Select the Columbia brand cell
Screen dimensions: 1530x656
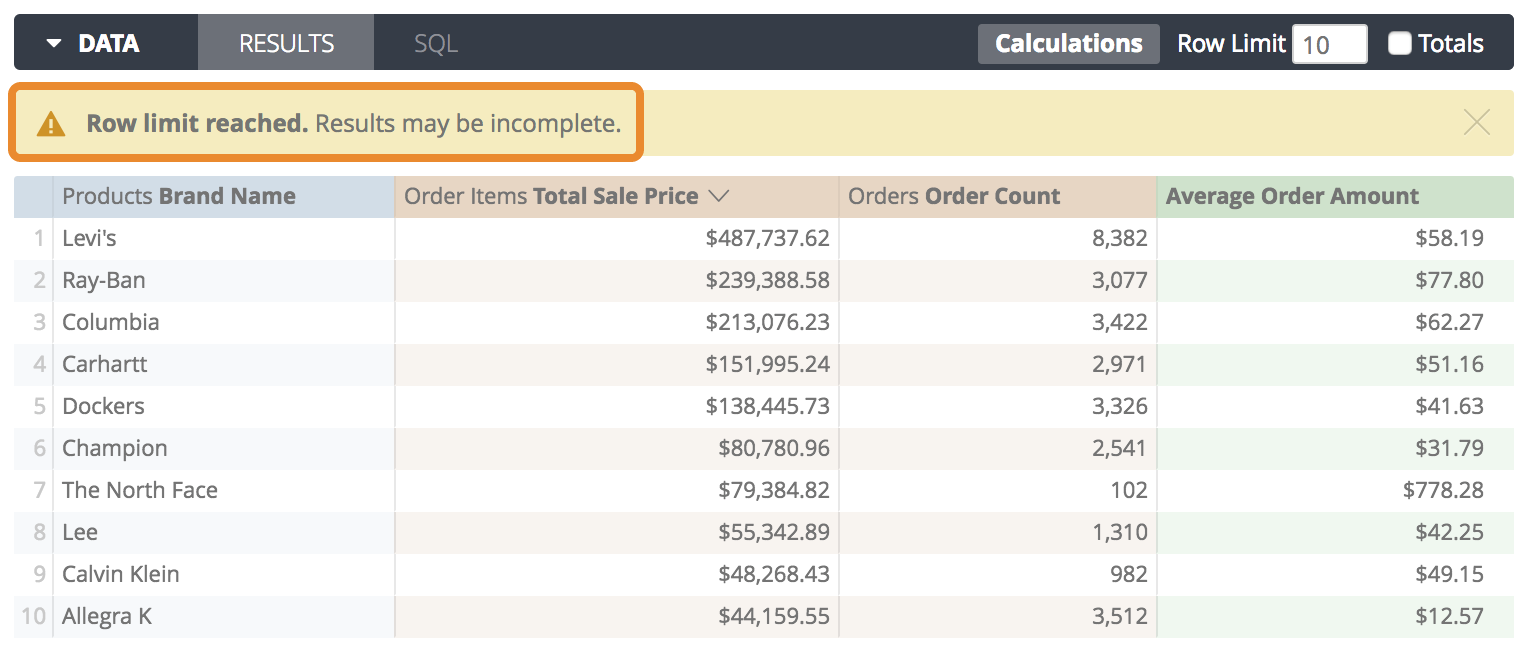point(223,322)
